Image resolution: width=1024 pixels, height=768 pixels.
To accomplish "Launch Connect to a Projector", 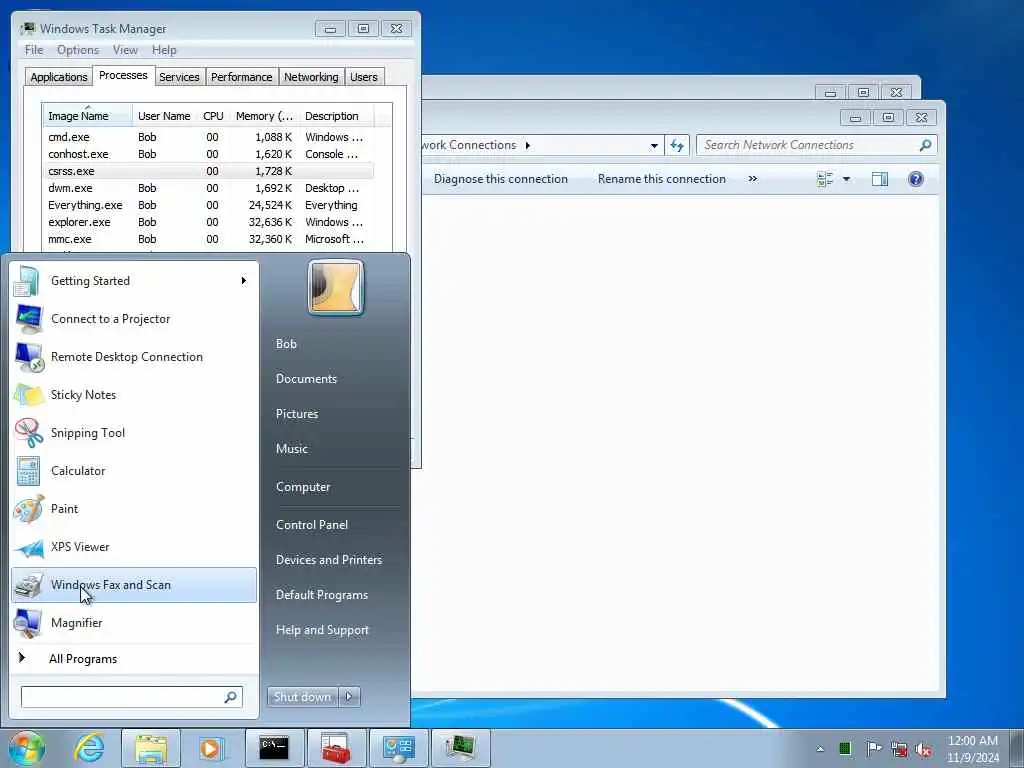I will [x=134, y=319].
